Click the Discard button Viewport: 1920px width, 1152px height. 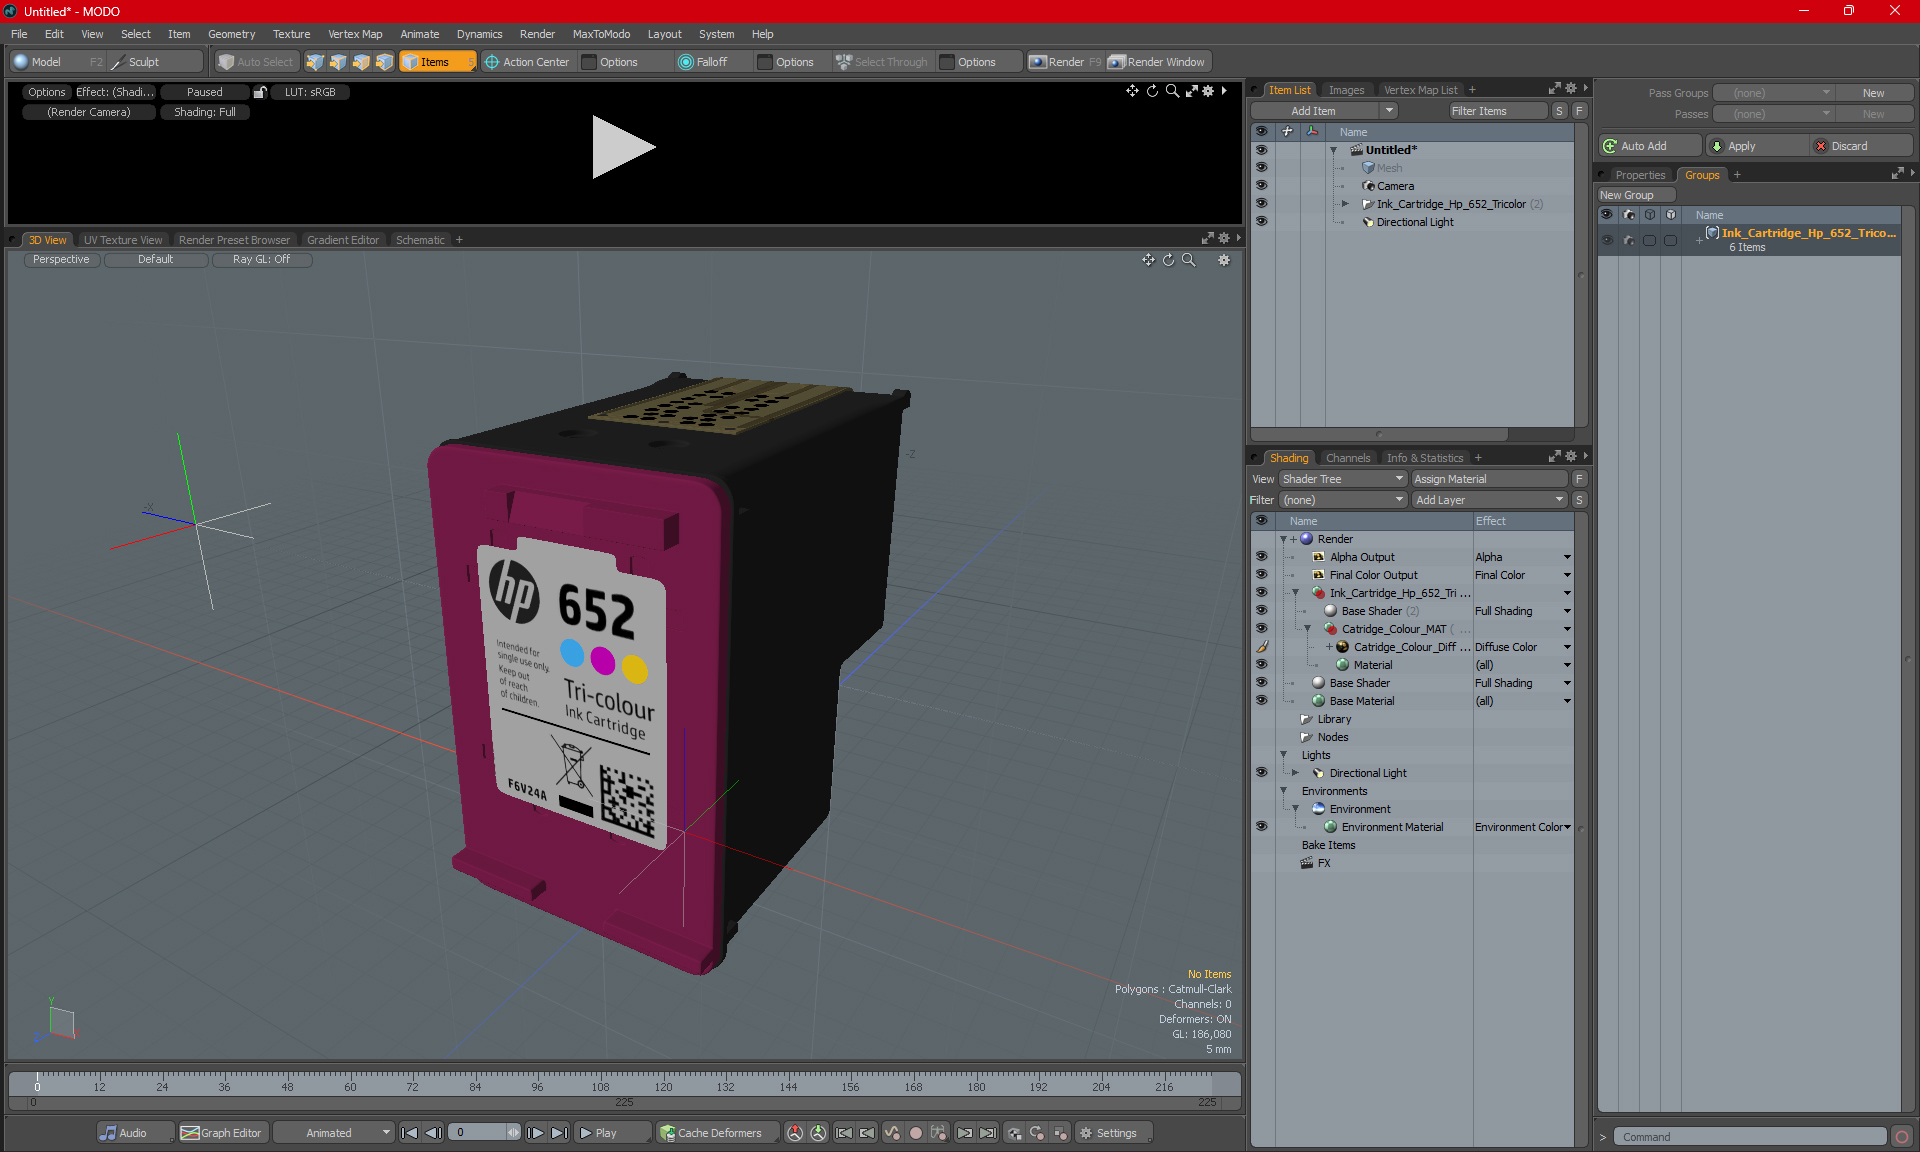click(1861, 146)
